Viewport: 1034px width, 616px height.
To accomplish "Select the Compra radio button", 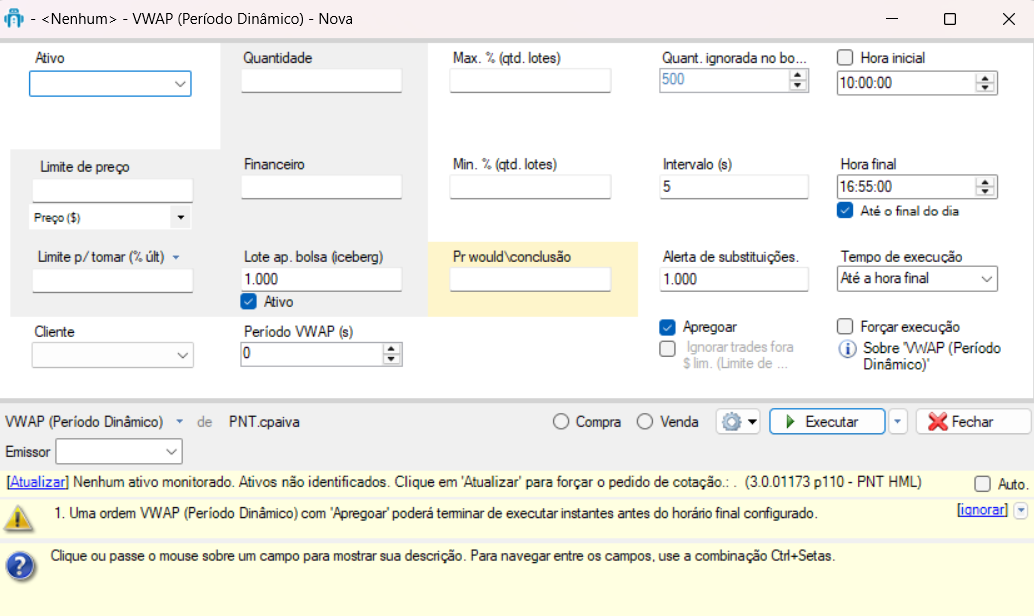I will (561, 422).
